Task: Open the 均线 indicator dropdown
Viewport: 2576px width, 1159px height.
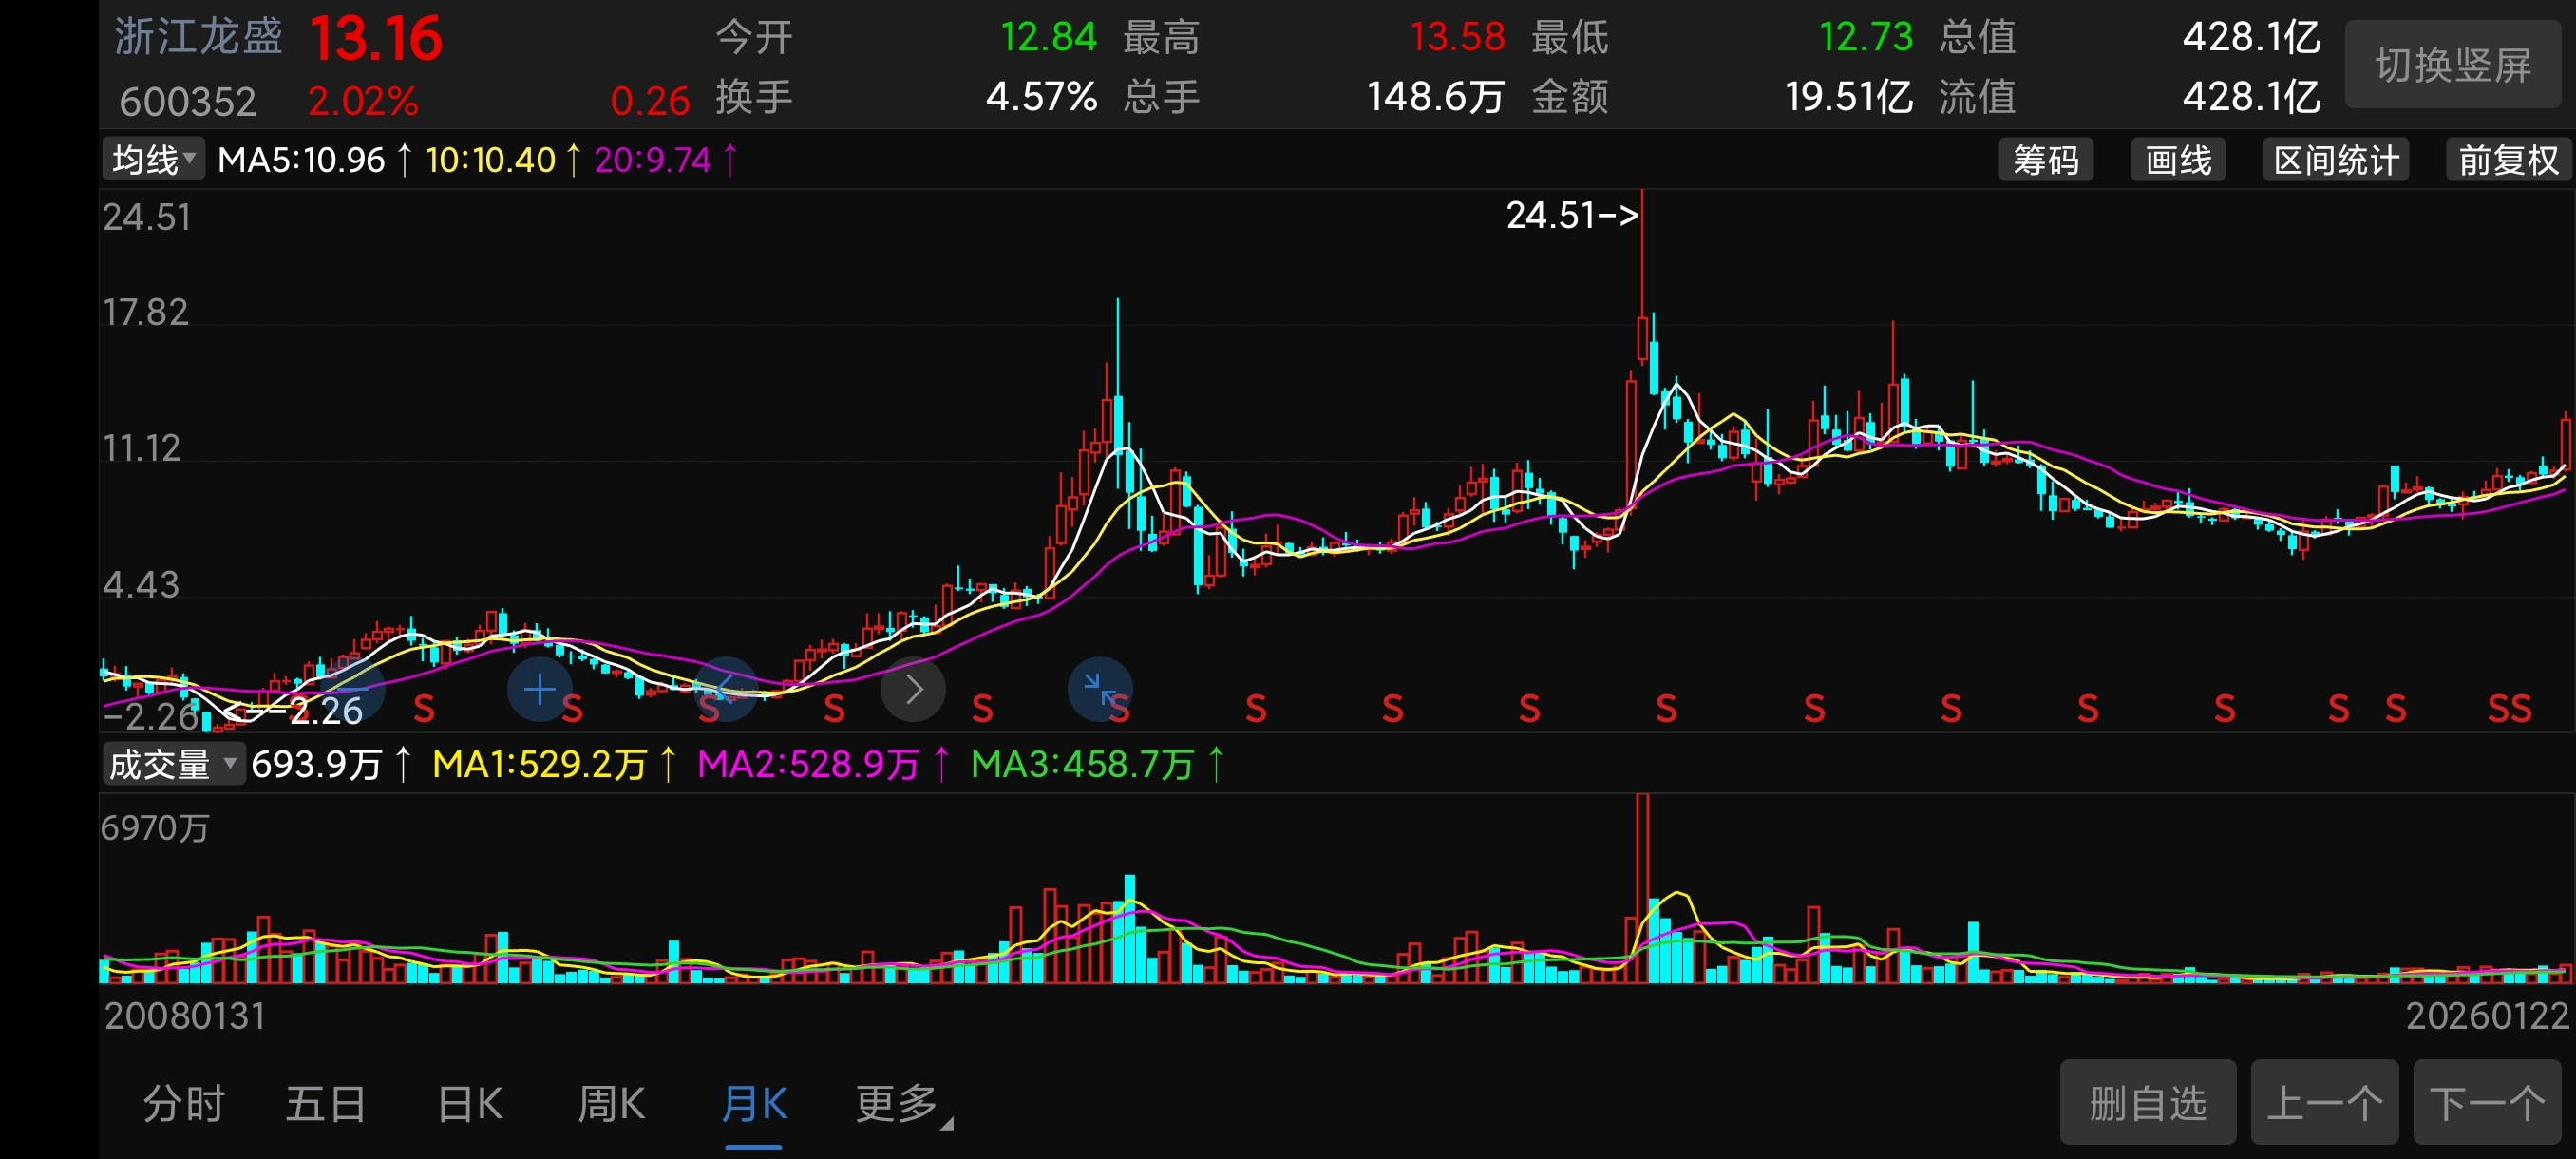Action: 154,160
